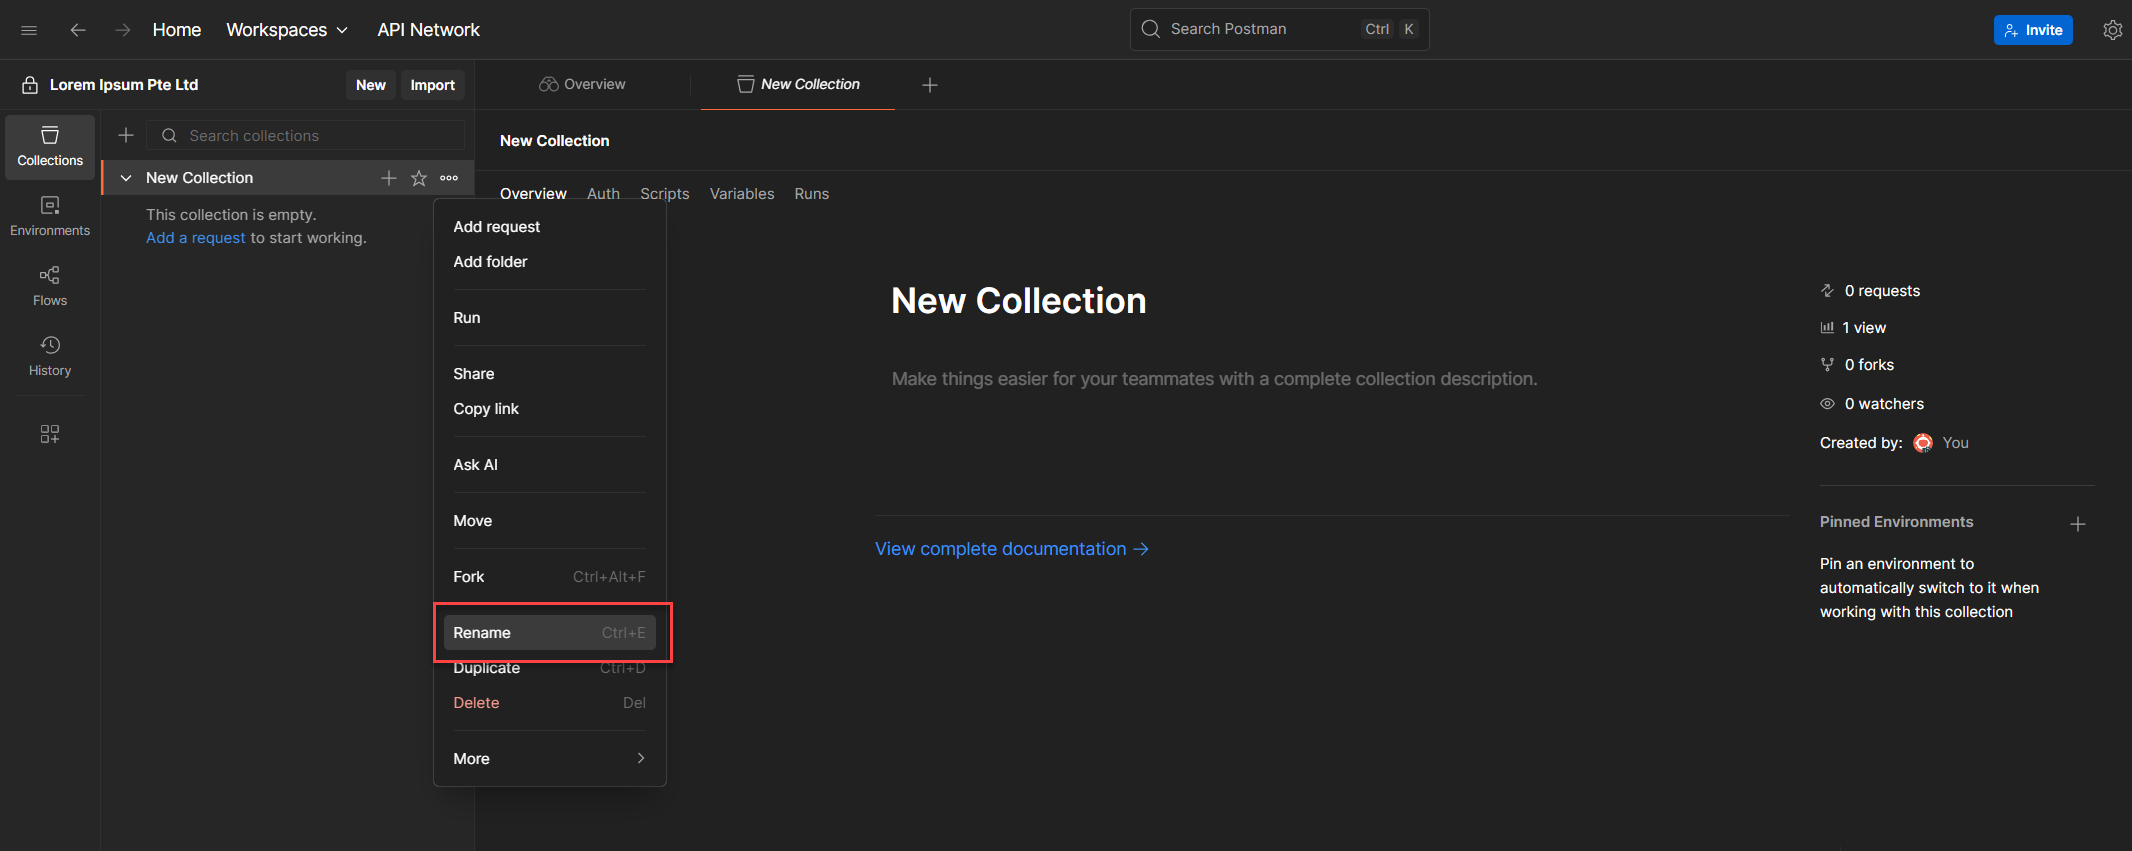The image size is (2132, 851).
Task: Open the Scripts sub-tab
Action: 665,194
